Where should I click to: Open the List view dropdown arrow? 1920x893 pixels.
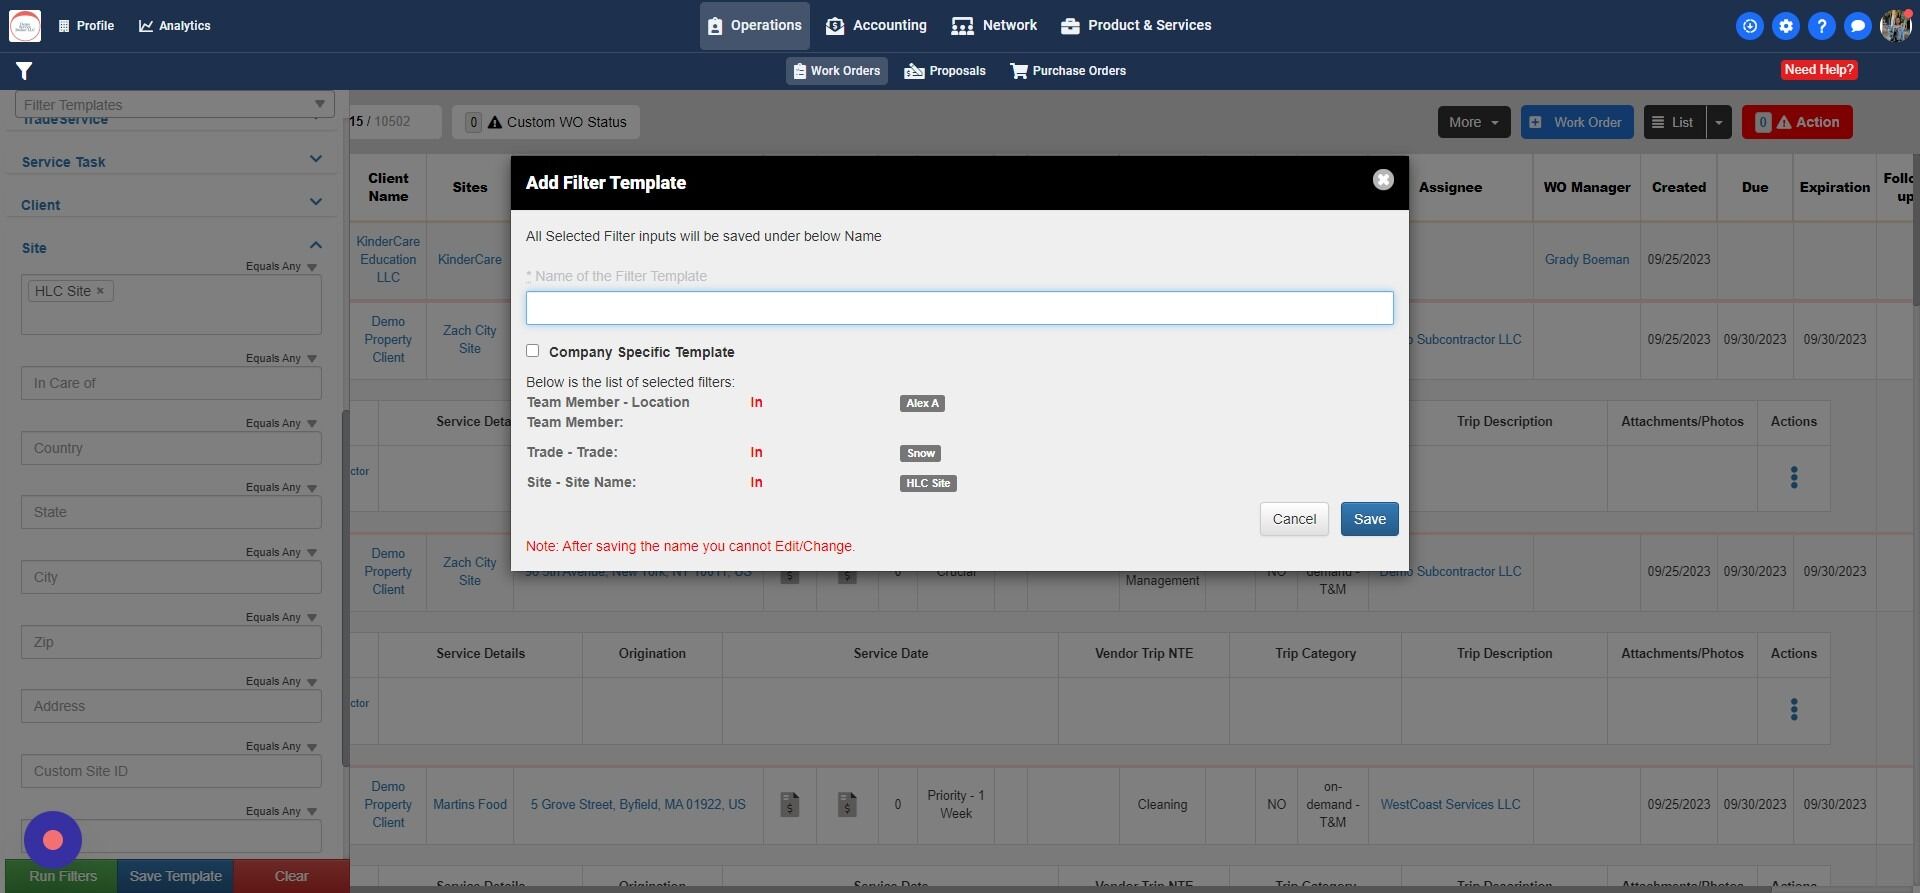1719,122
